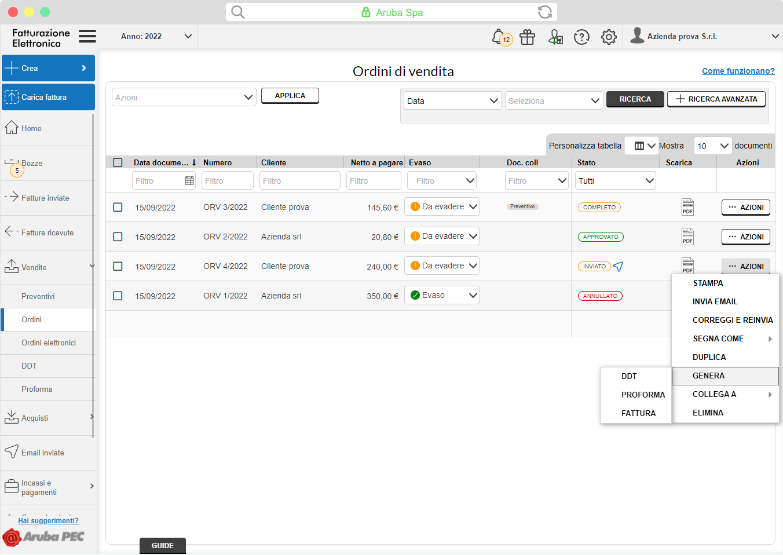Expand Incassi e pagamenti sidebar section
Viewport: 783px width, 555px height.
(91, 486)
